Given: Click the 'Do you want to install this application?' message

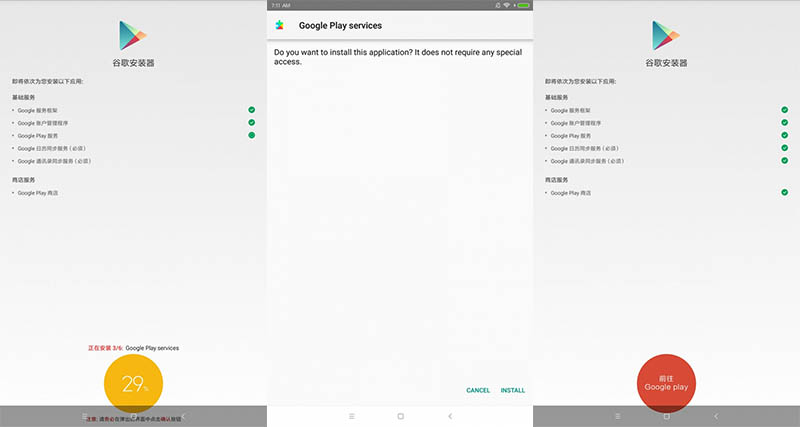Looking at the screenshot, I should 398,57.
